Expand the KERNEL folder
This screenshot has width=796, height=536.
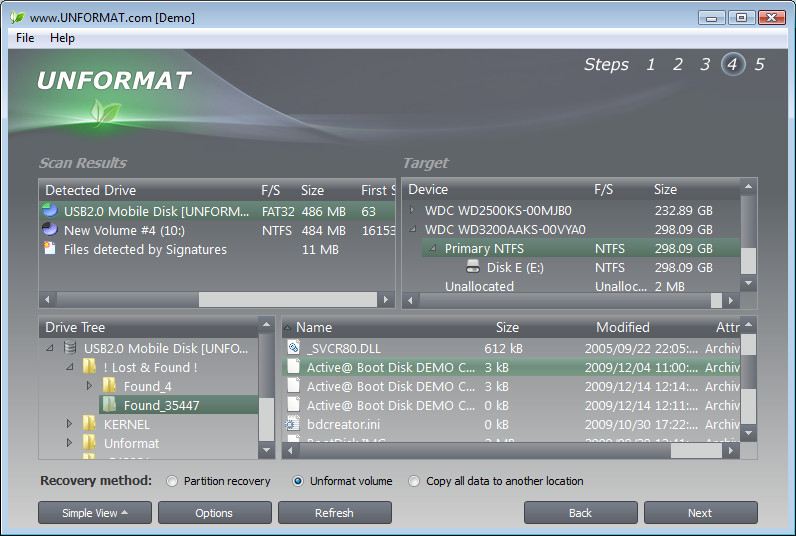(x=70, y=423)
